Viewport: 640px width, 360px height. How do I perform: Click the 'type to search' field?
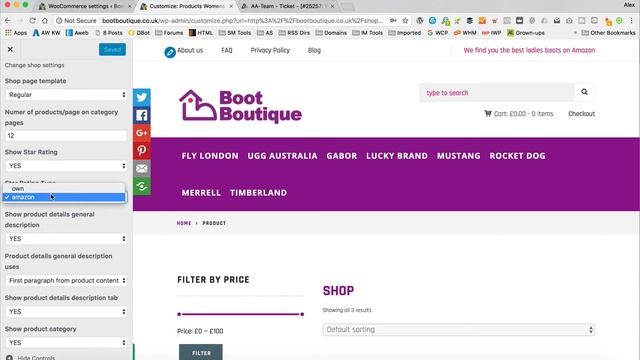tap(496, 93)
